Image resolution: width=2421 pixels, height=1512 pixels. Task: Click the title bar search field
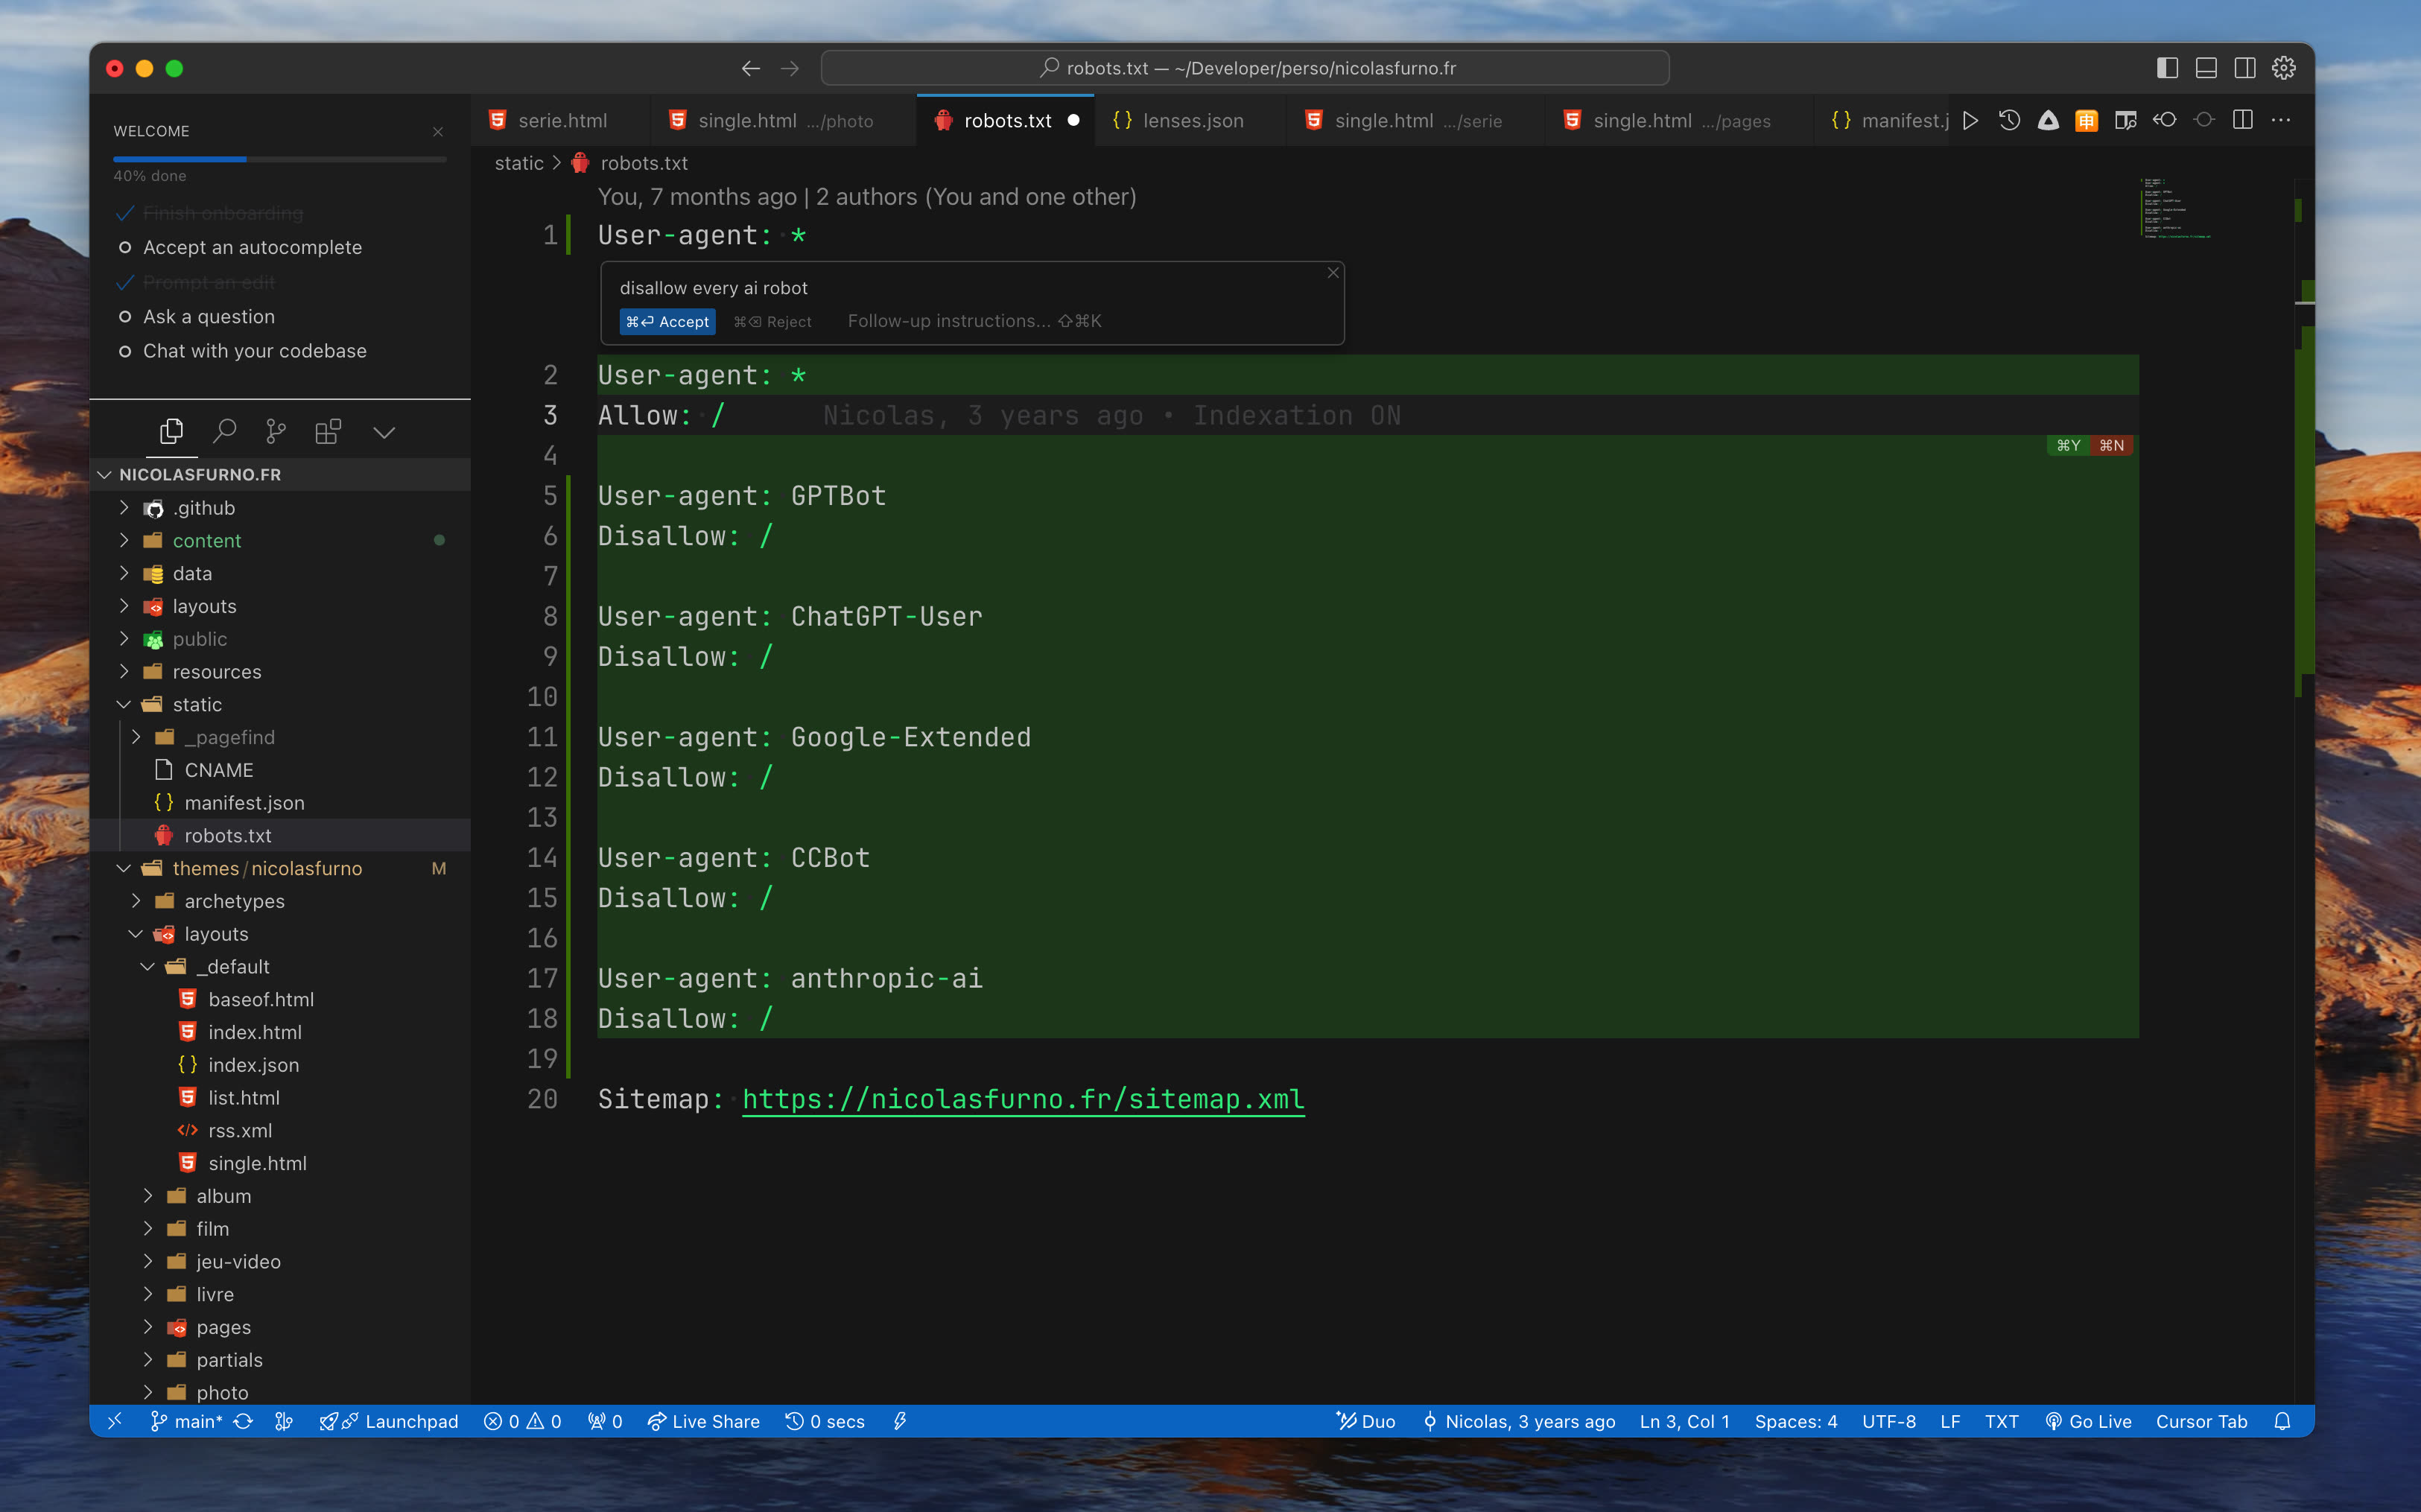coord(1245,68)
